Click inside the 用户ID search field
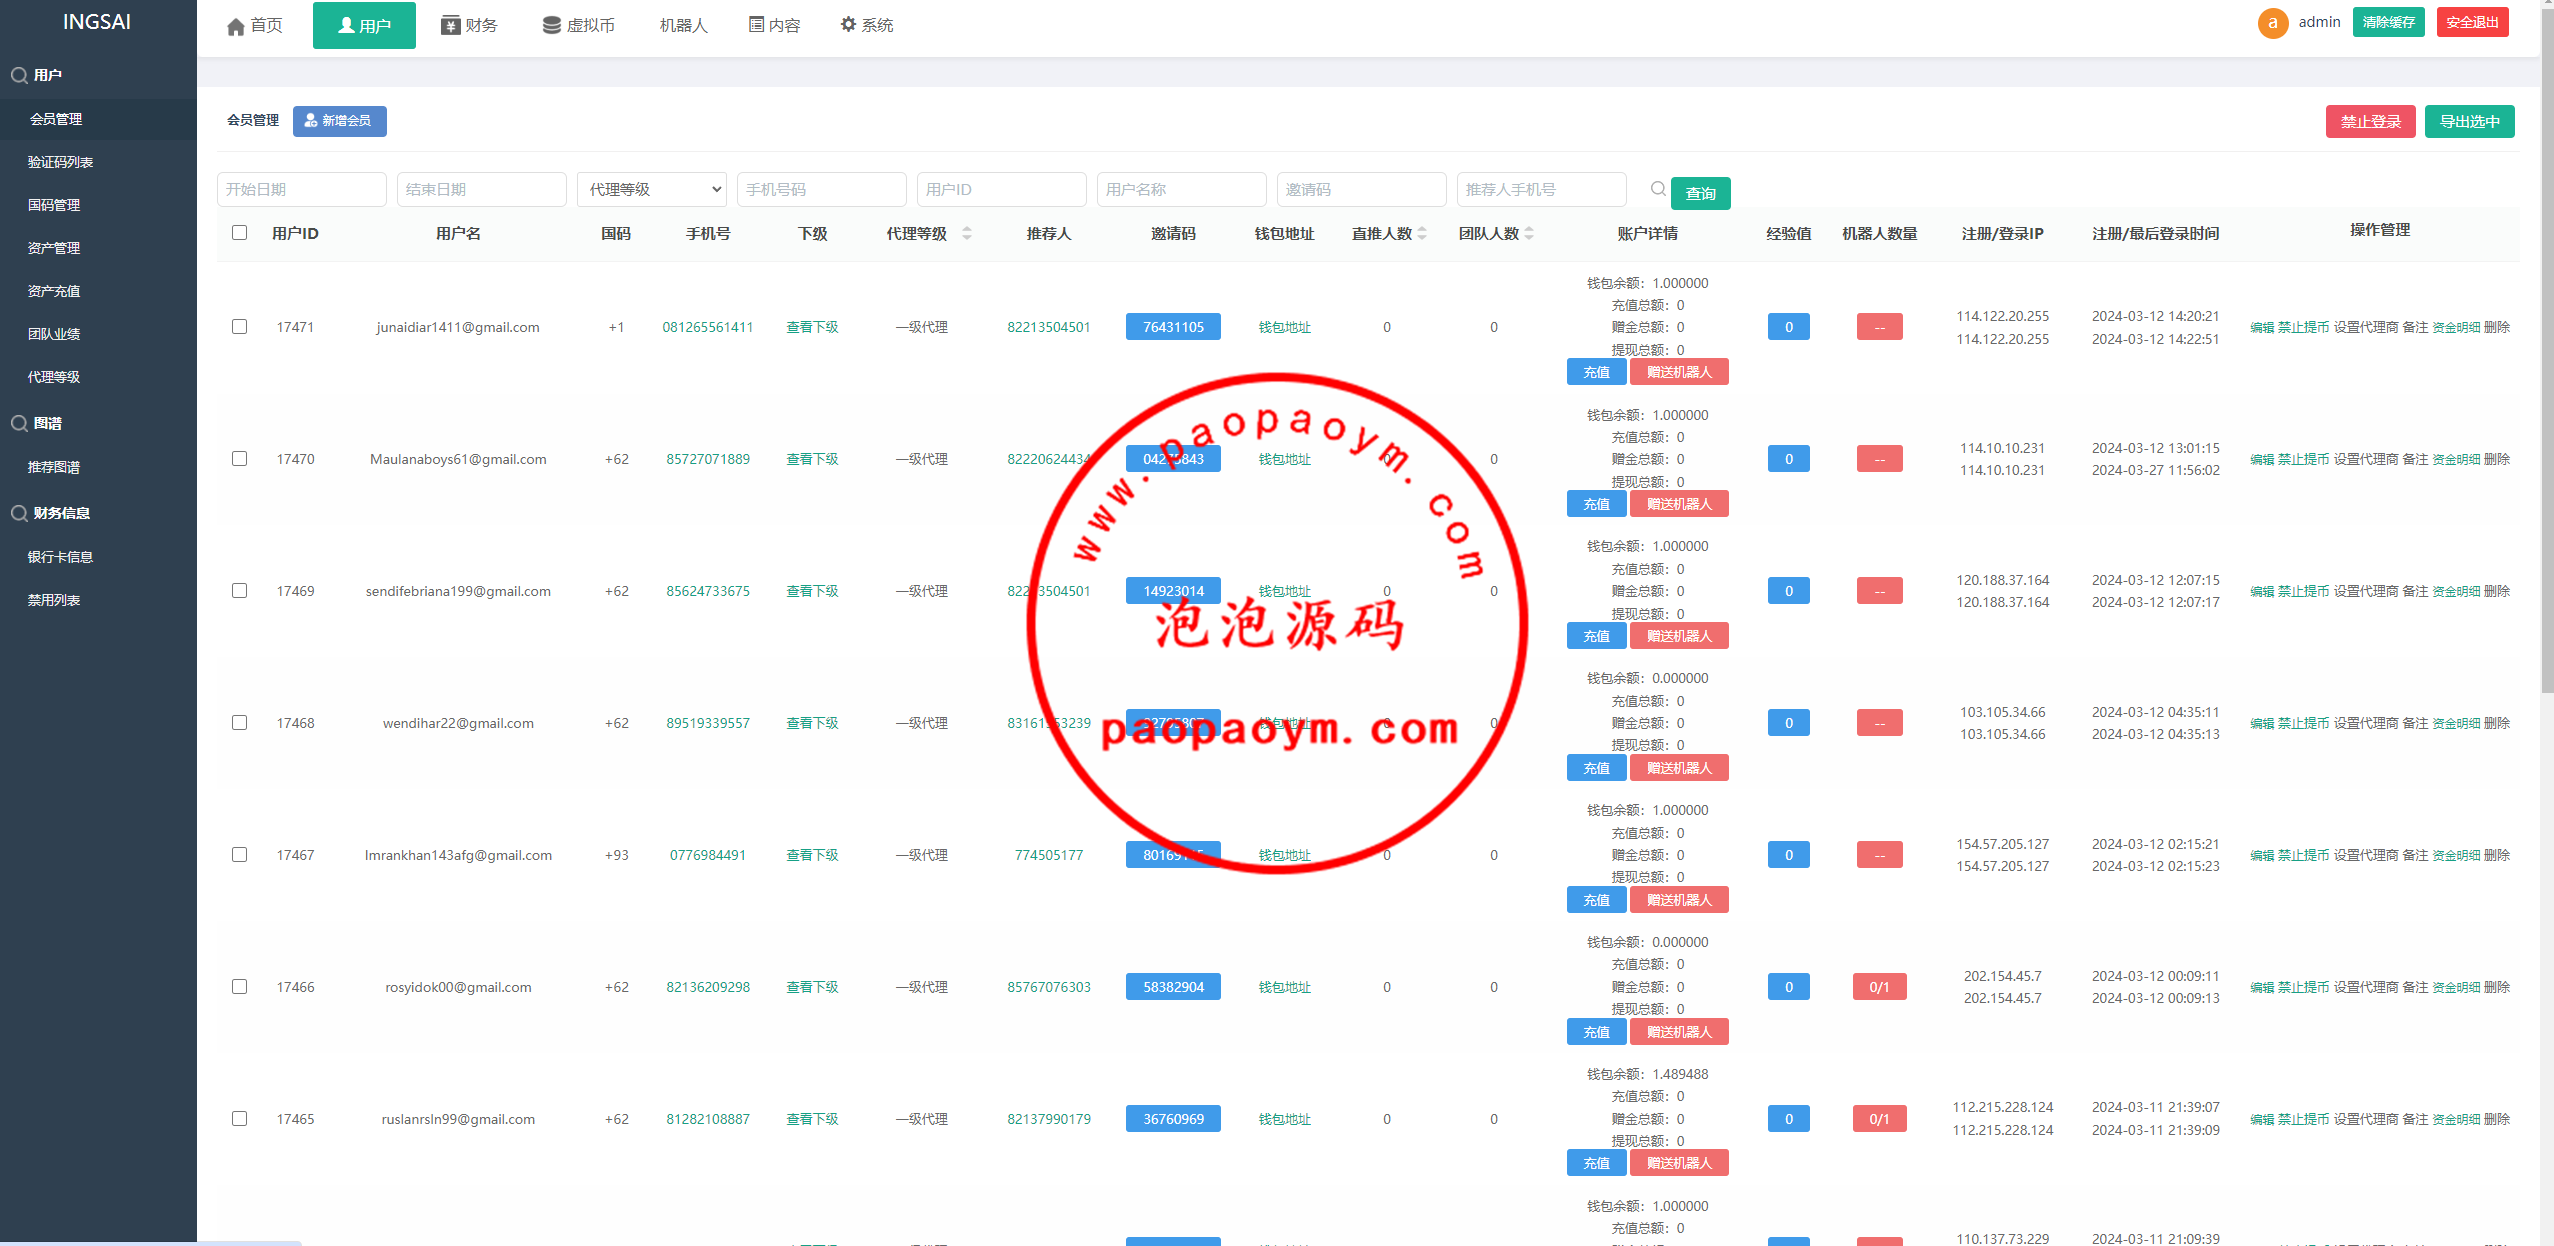 pos(1002,189)
